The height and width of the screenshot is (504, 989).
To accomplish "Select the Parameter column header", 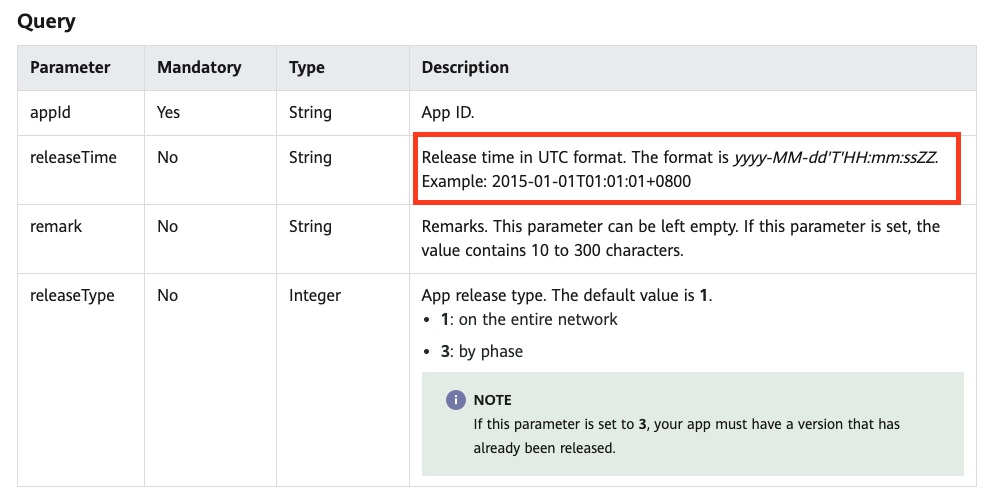I will click(x=70, y=67).
